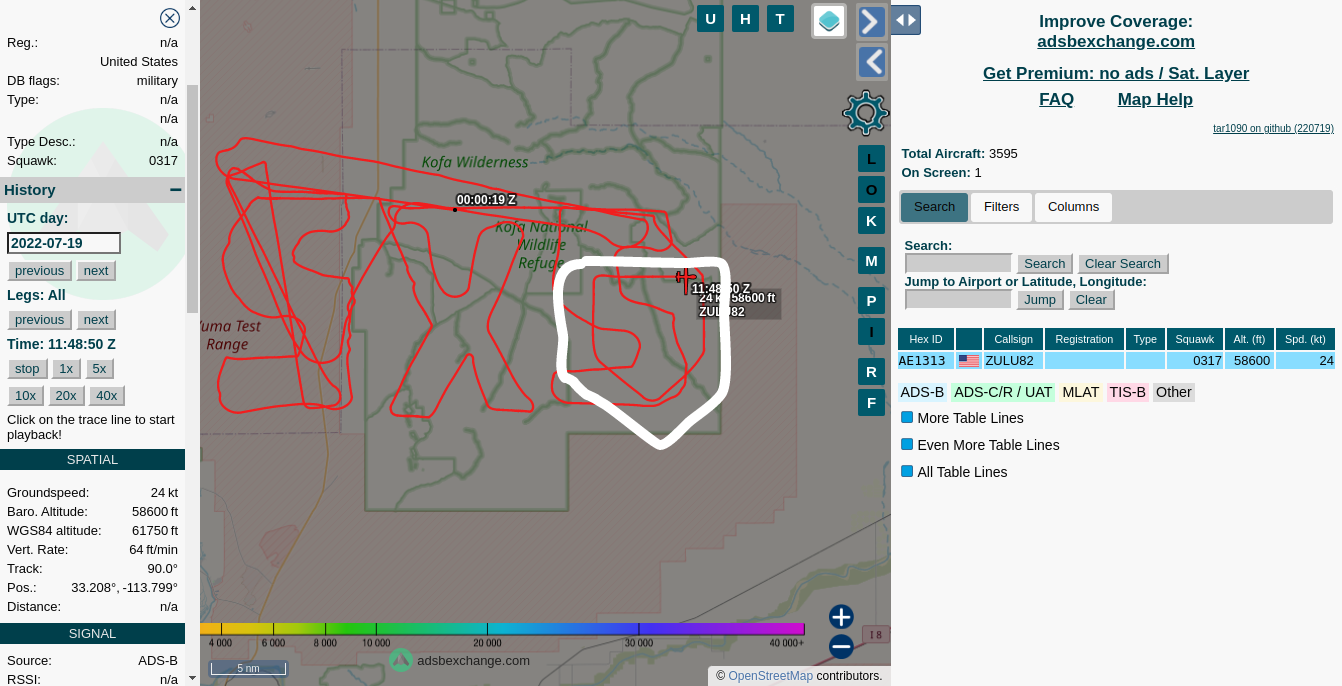Viewport: 1342px width, 686px height.
Task: Toggle the L map option
Action: click(871, 159)
